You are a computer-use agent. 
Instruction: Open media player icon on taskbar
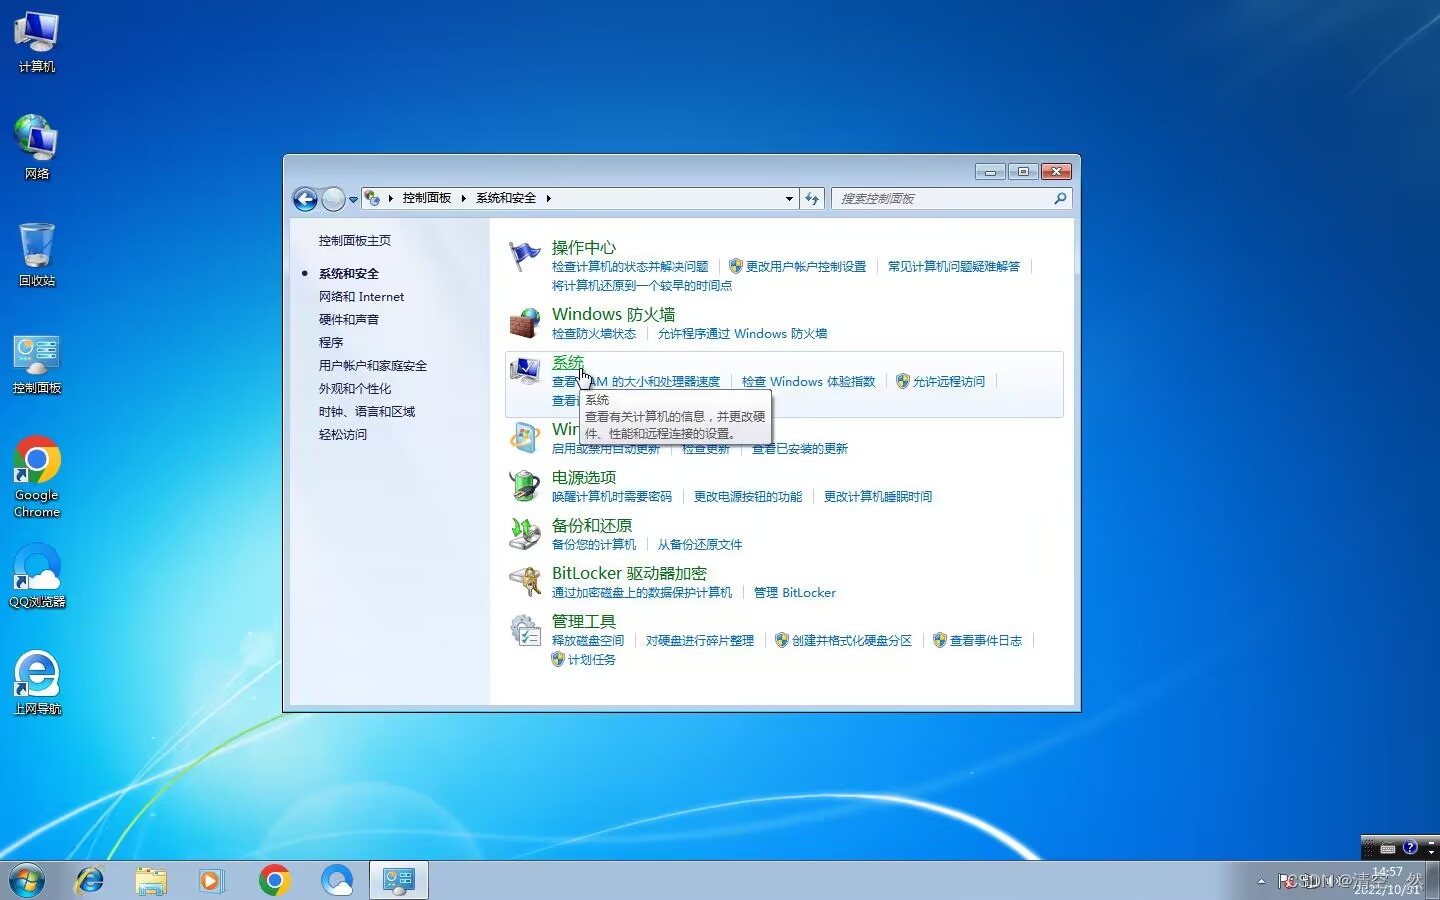[211, 880]
